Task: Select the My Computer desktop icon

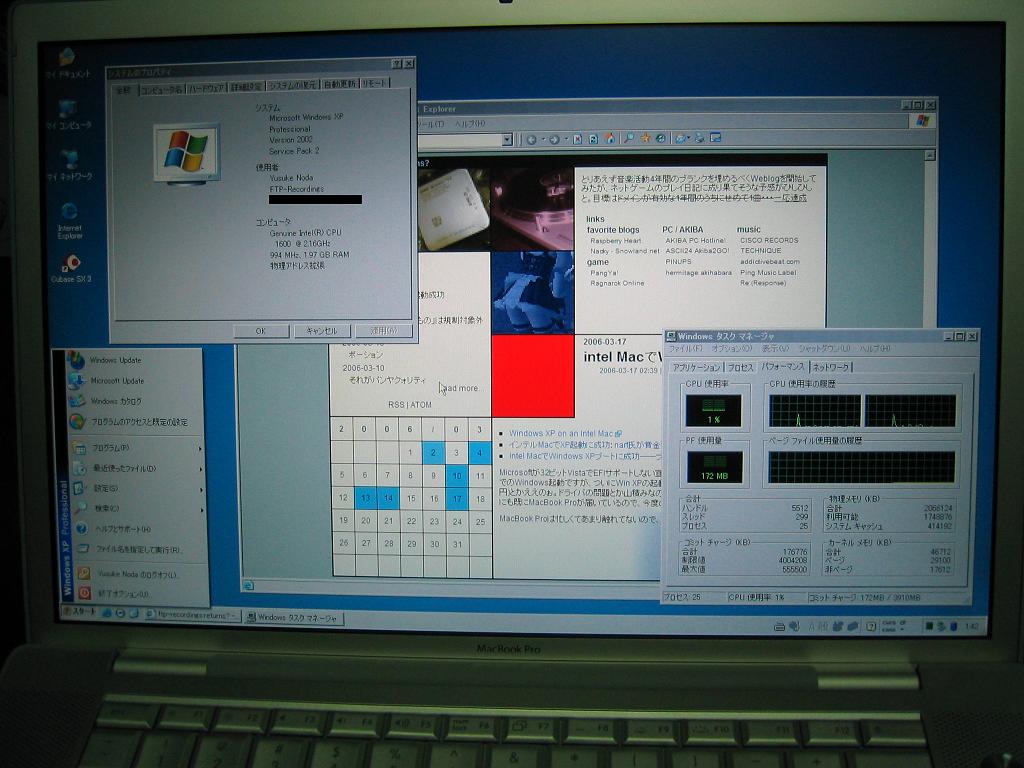Action: [68, 115]
